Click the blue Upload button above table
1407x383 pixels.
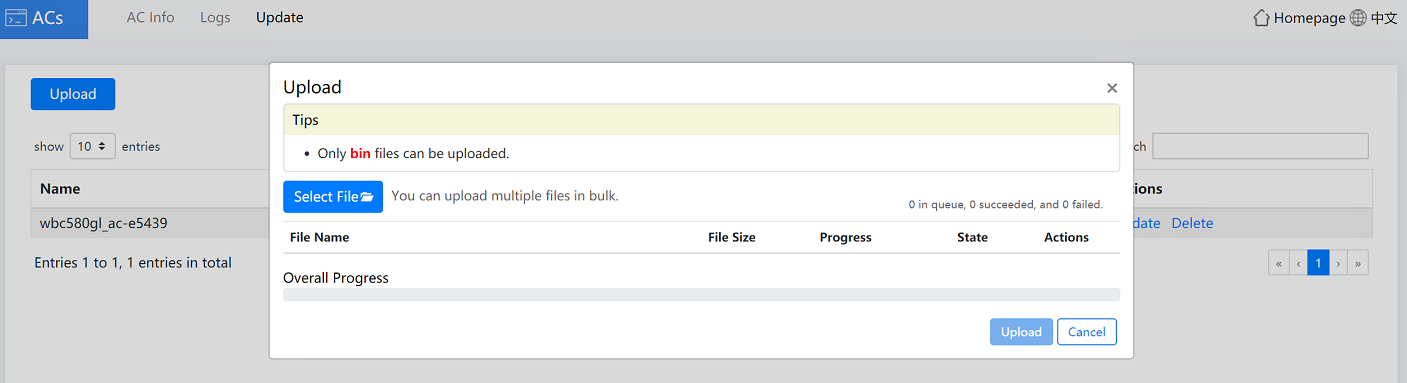73,94
